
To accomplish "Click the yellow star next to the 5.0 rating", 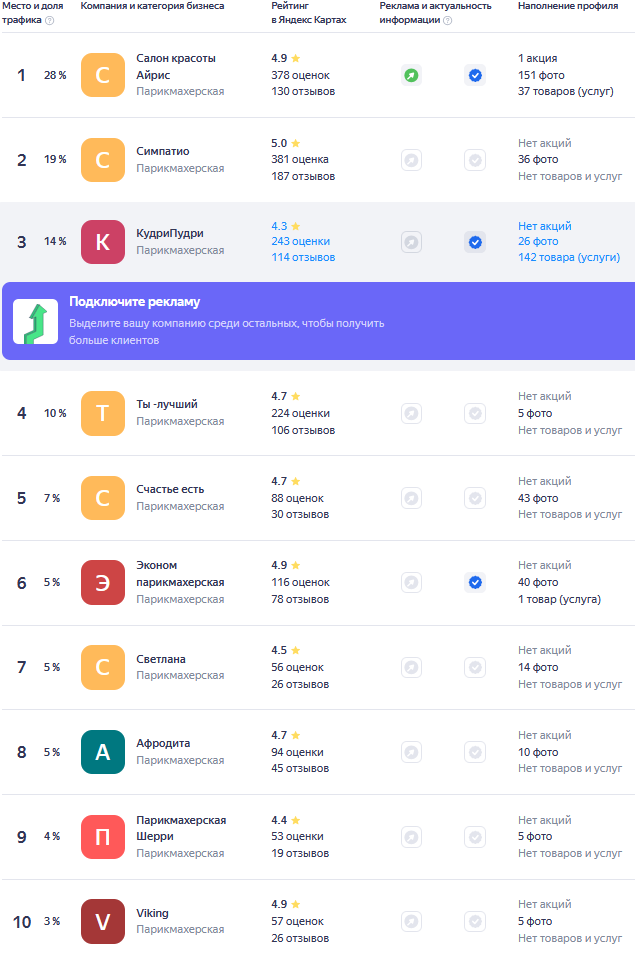I will tap(295, 143).
